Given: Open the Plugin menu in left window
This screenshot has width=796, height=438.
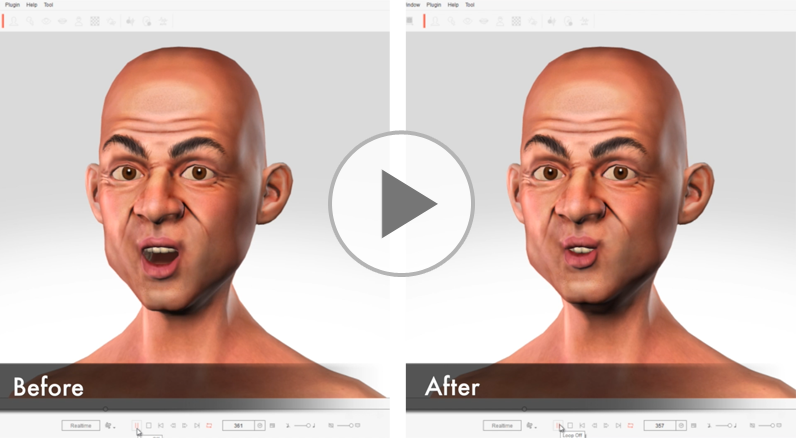Looking at the screenshot, I should [x=12, y=5].
